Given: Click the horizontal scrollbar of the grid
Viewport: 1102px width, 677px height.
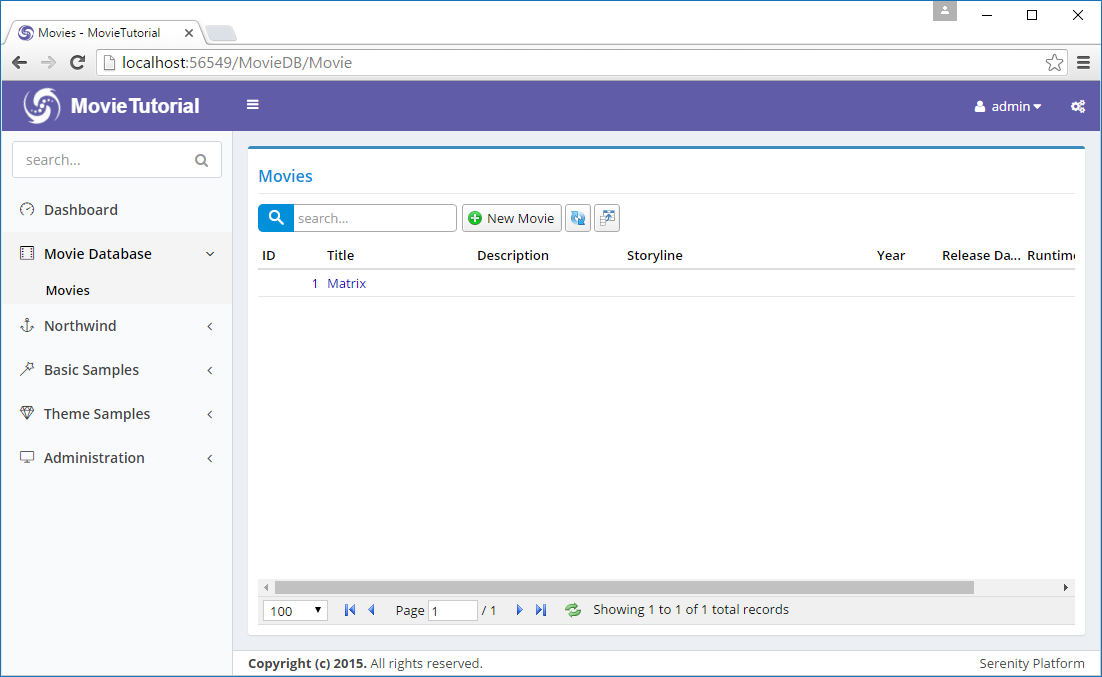Looking at the screenshot, I should point(624,588).
